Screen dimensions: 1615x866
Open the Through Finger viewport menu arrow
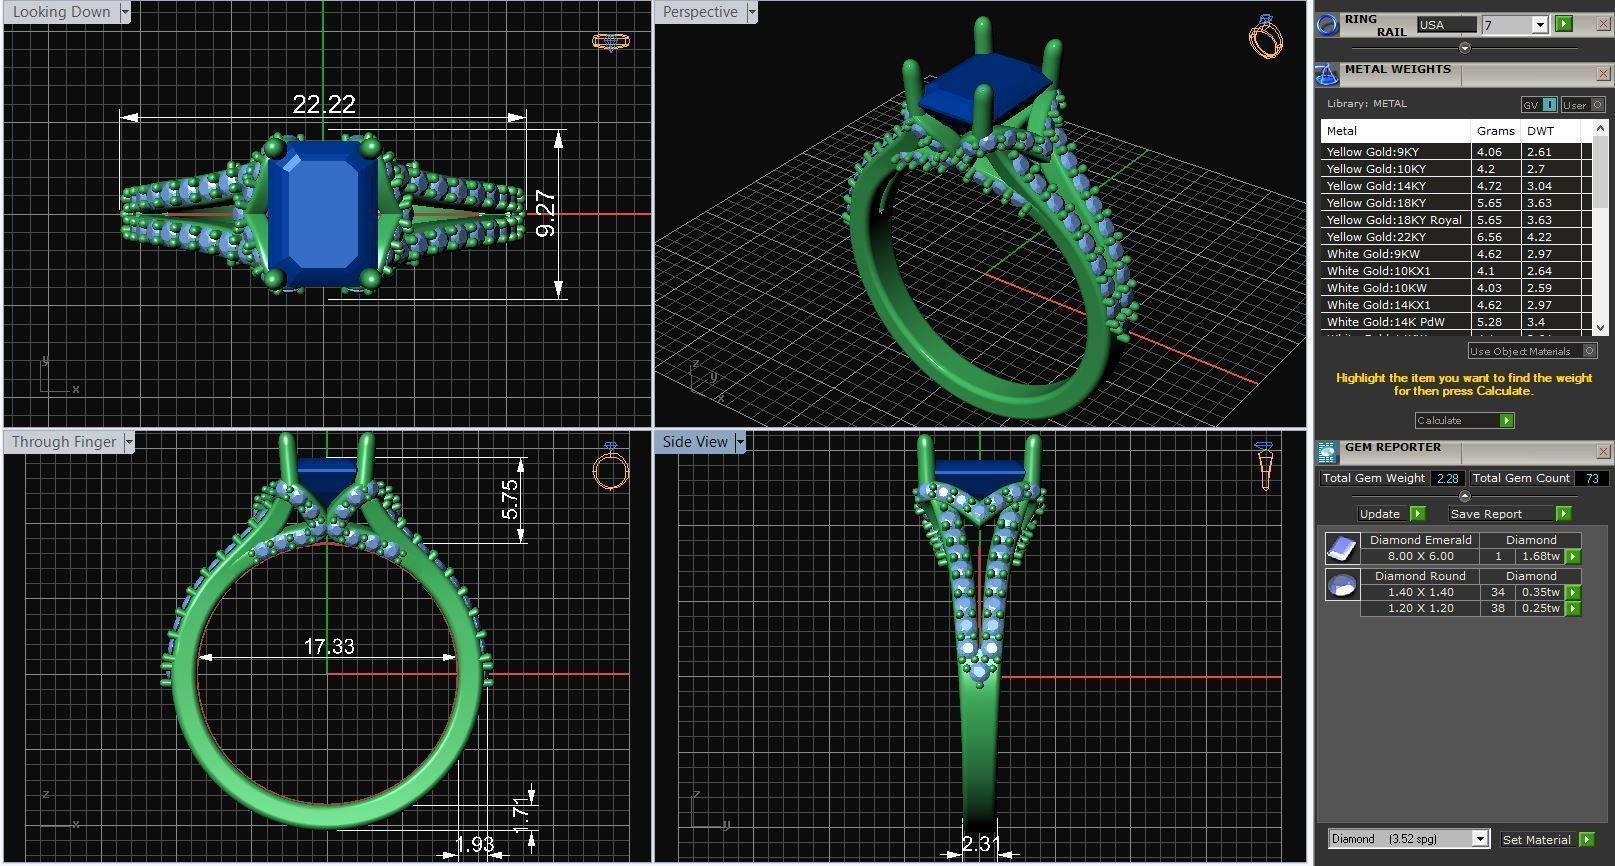[x=129, y=442]
